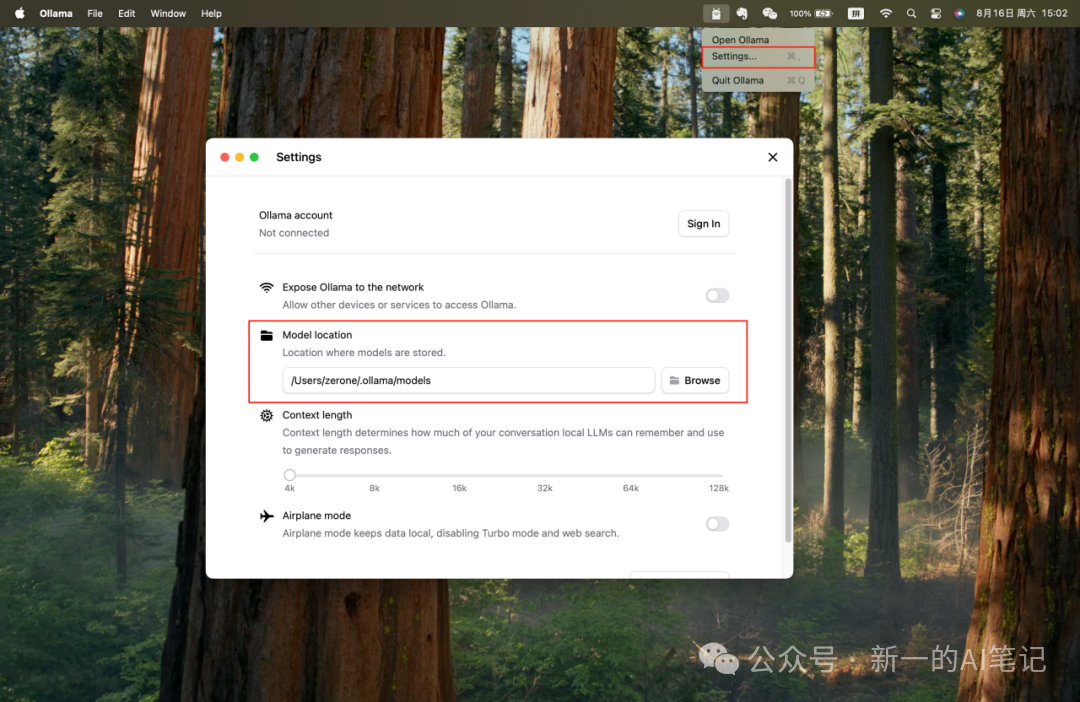Click the input method icon in menu bar
Image resolution: width=1080 pixels, height=702 pixels.
pos(855,13)
